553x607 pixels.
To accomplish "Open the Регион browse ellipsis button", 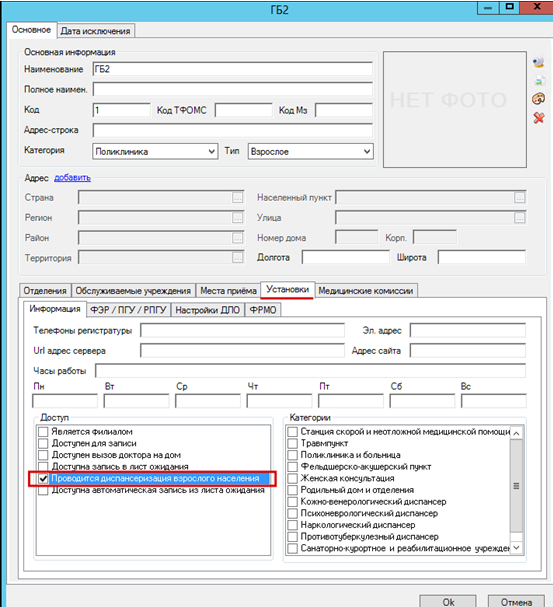I will 238,218.
